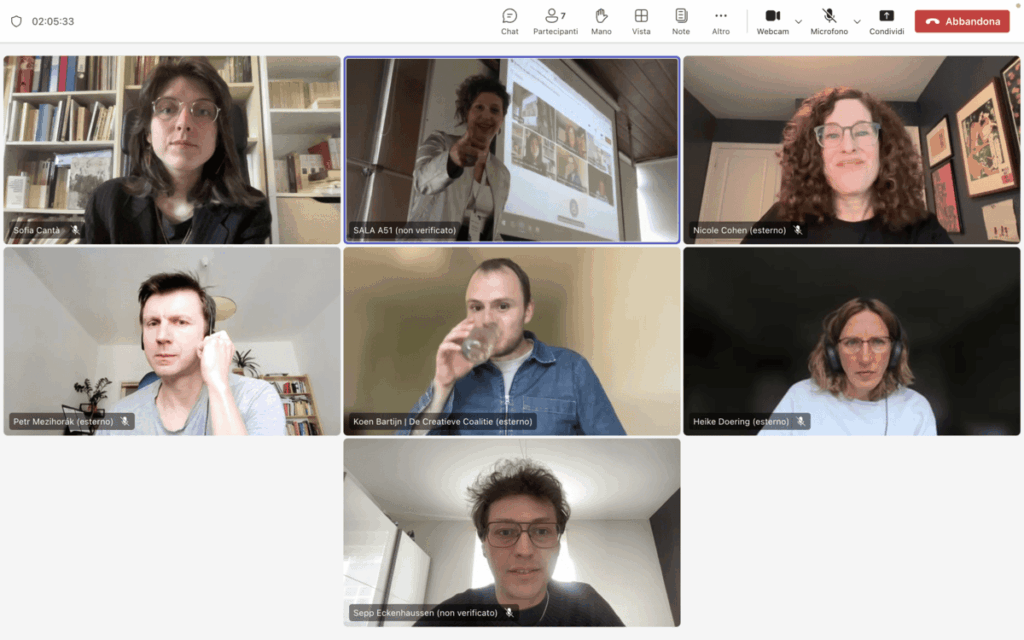Select Nicole Cohen video tile
This screenshot has height=640, width=1024.
click(x=852, y=150)
